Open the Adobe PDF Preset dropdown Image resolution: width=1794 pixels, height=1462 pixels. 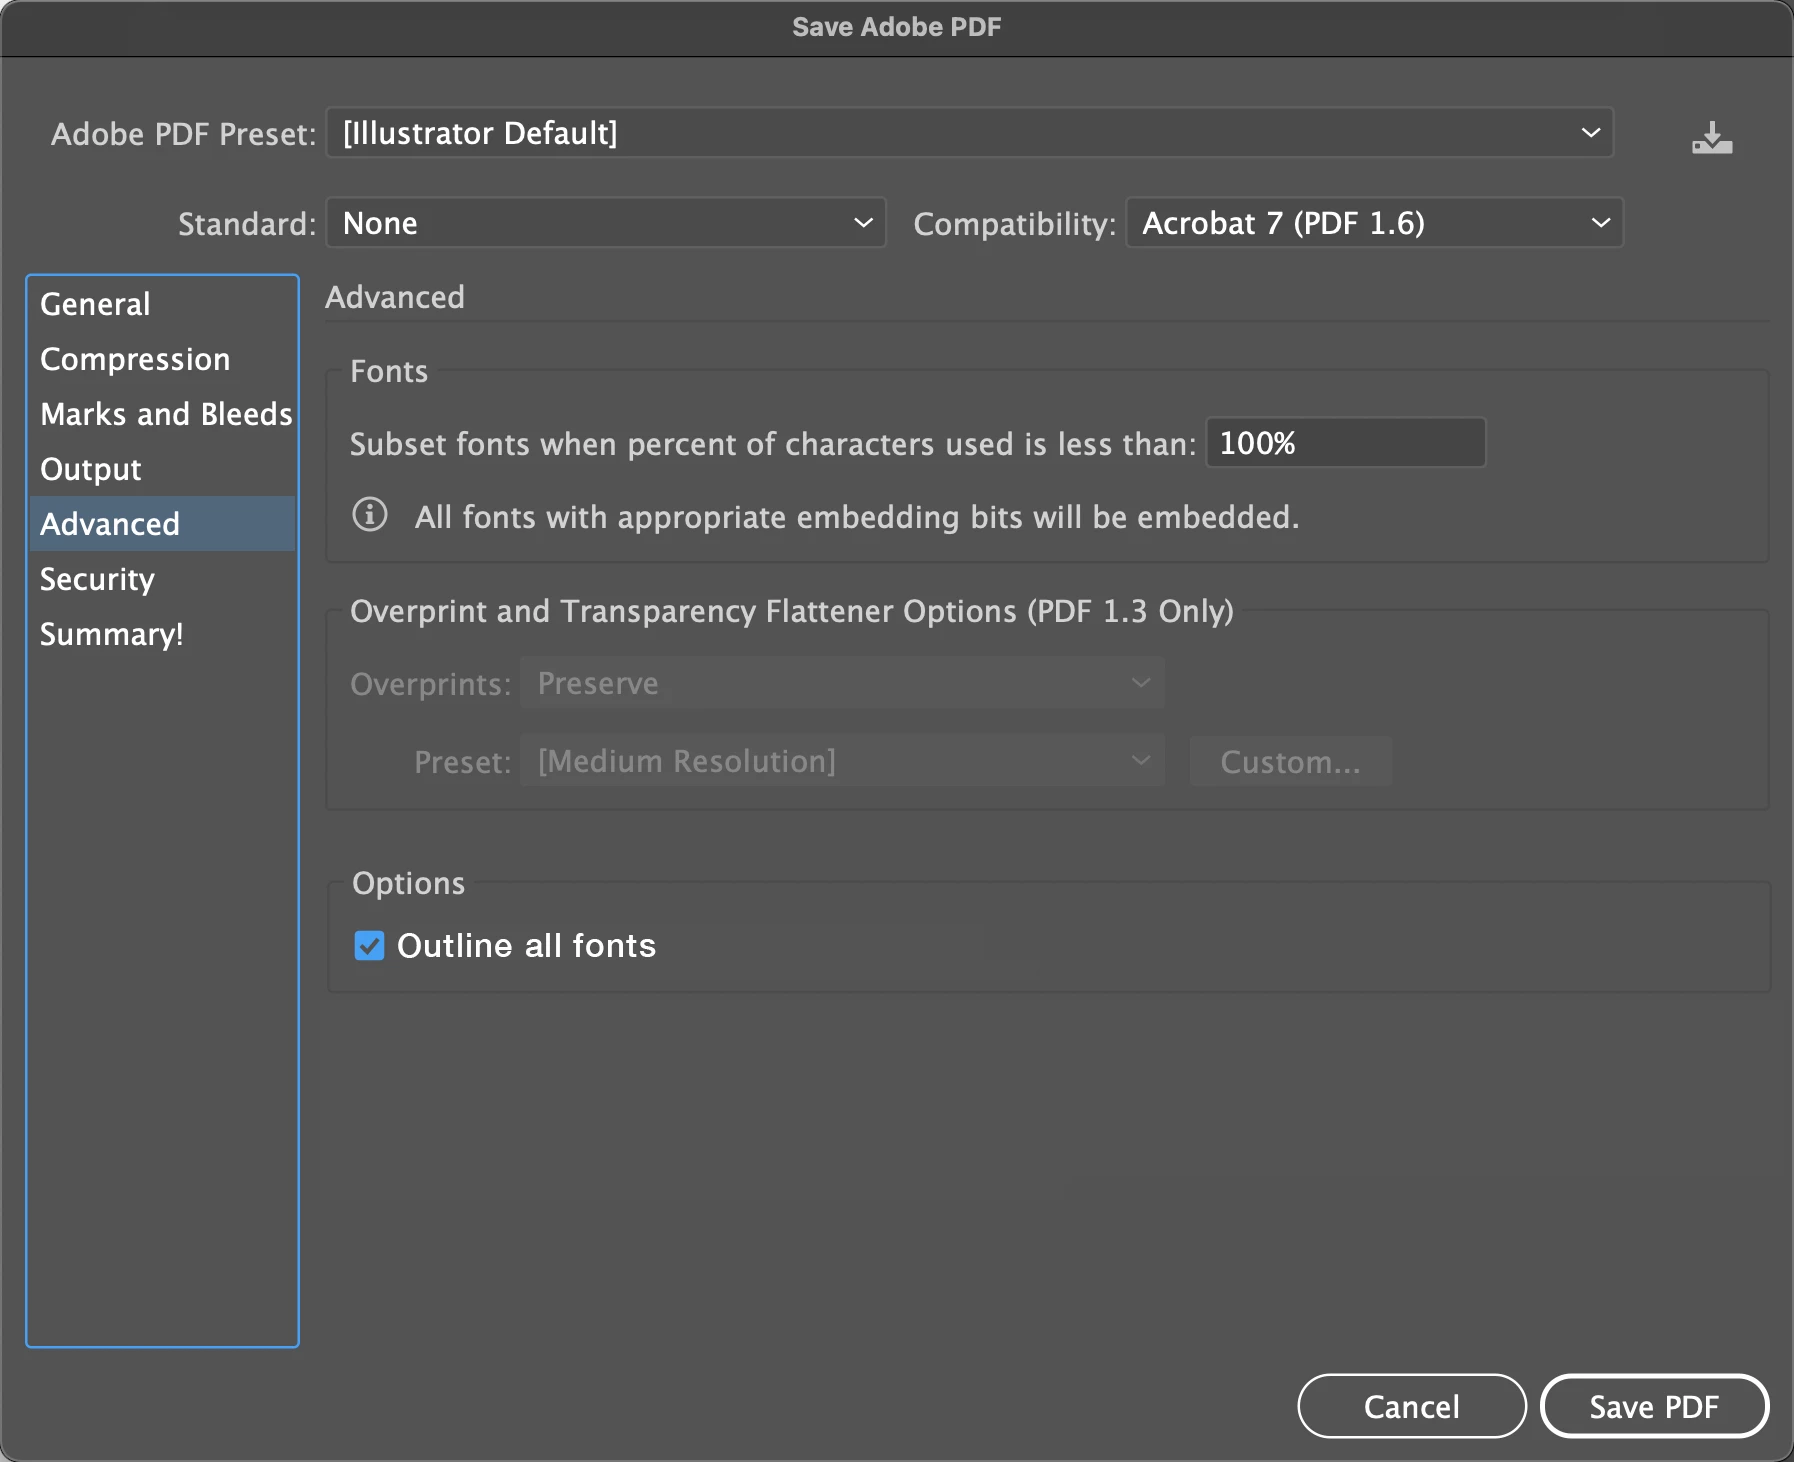[x=970, y=133]
